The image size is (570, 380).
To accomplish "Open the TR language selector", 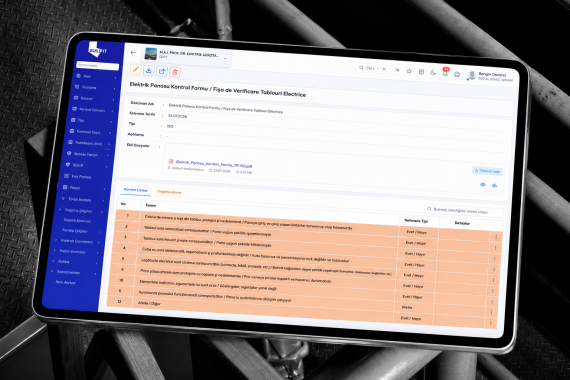I will pyautogui.click(x=397, y=70).
